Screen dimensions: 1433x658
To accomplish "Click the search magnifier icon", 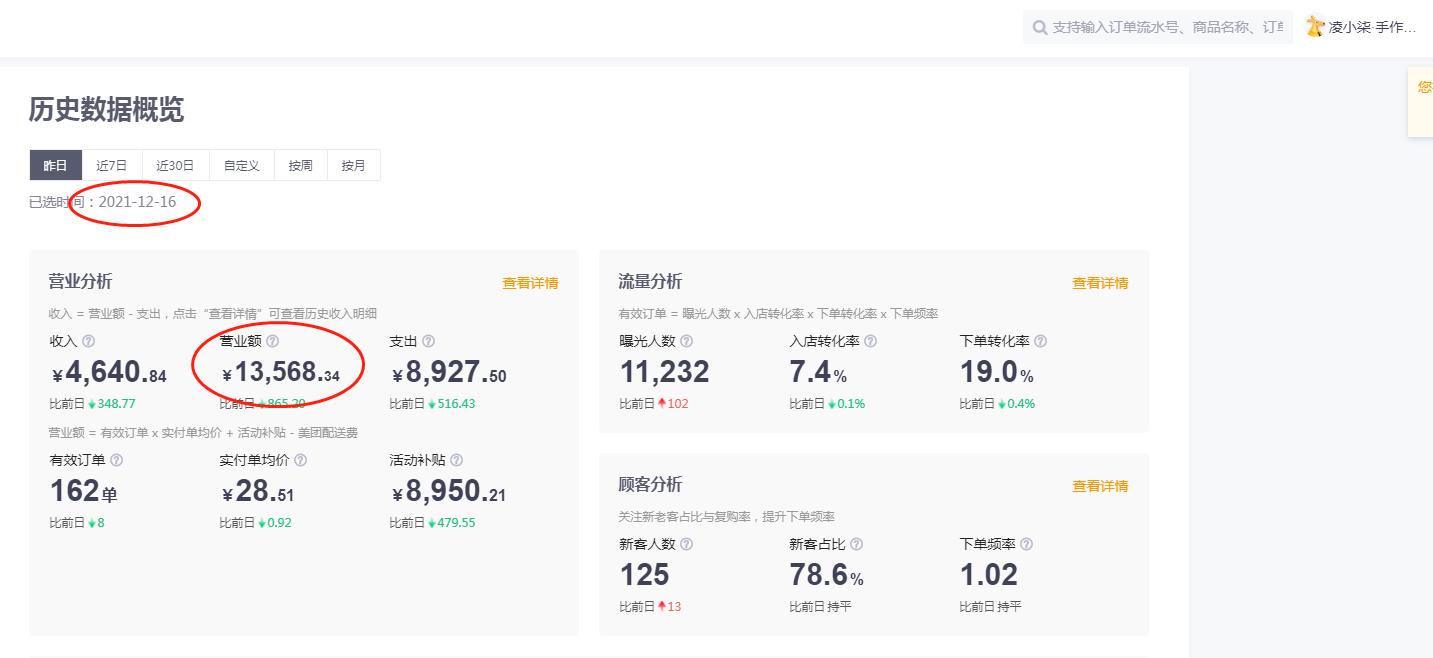I will coord(1040,27).
